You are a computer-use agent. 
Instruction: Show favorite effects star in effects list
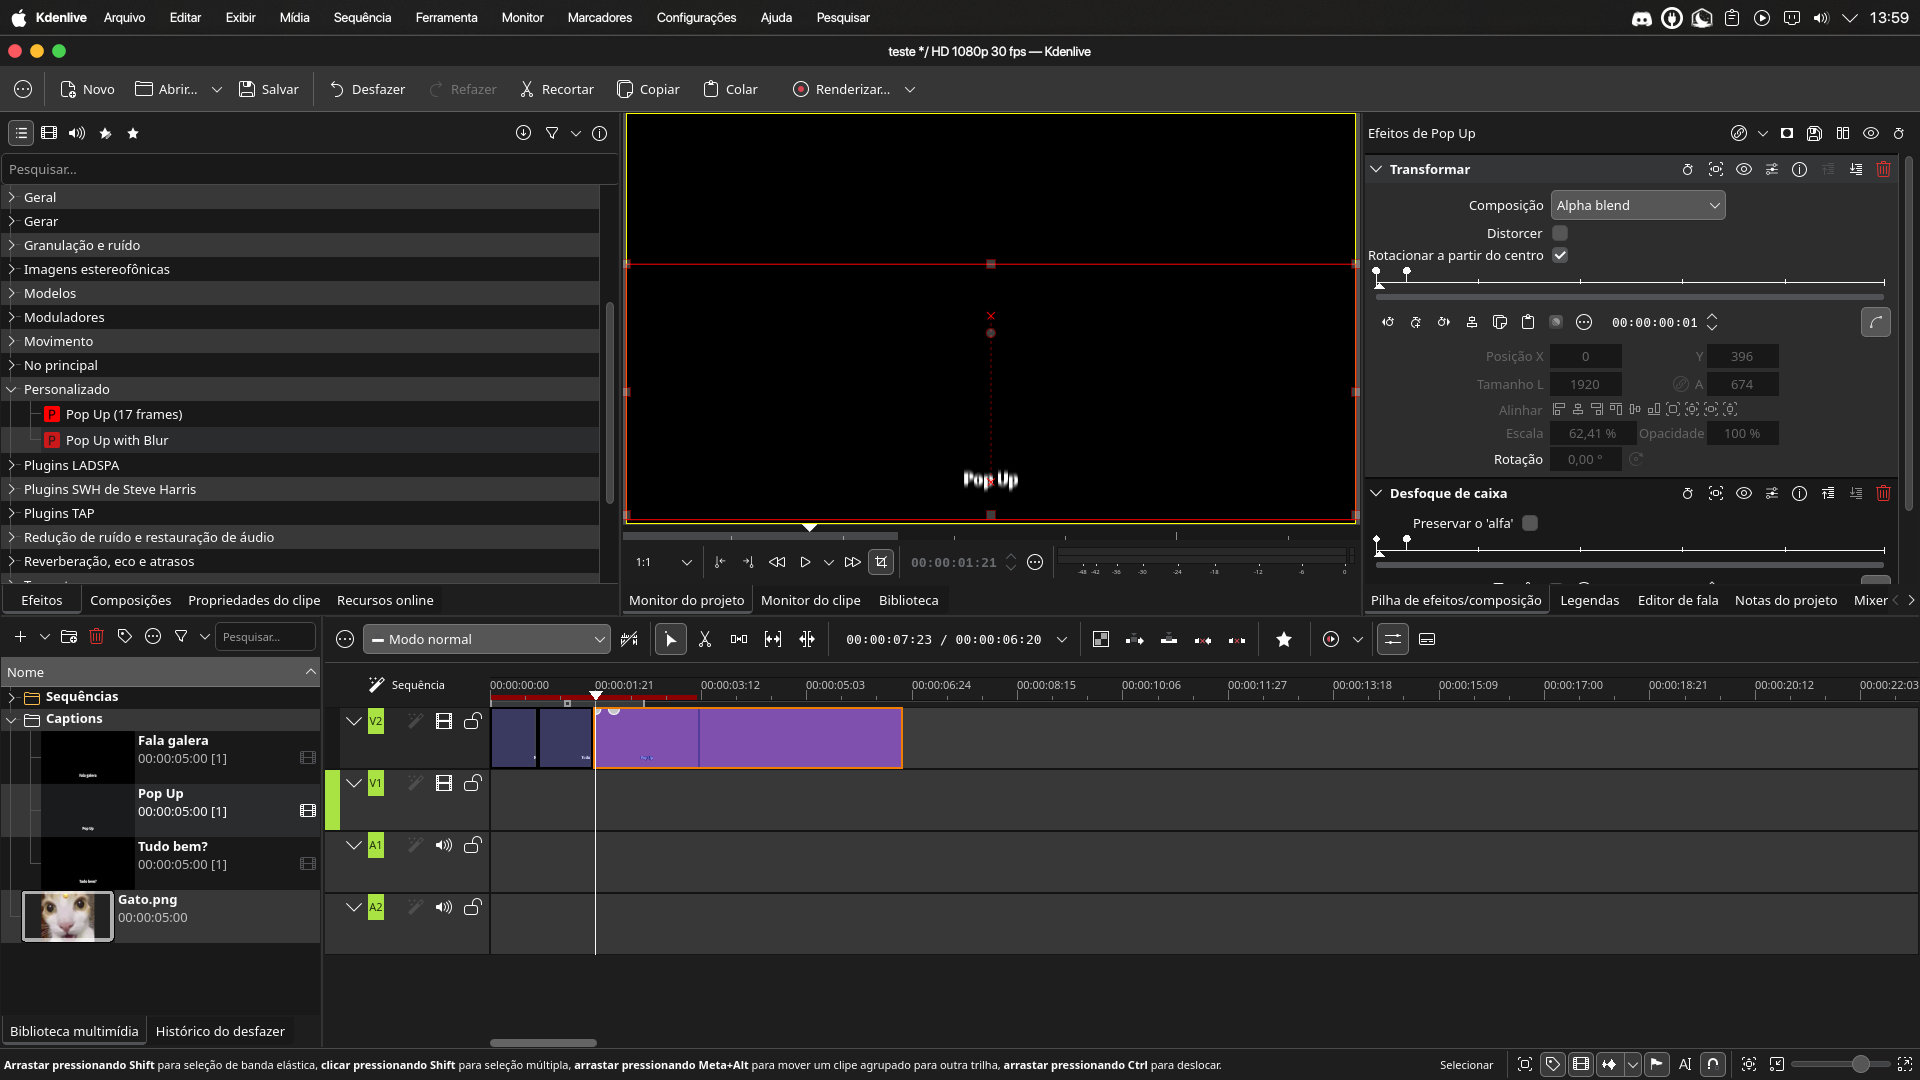[x=133, y=133]
